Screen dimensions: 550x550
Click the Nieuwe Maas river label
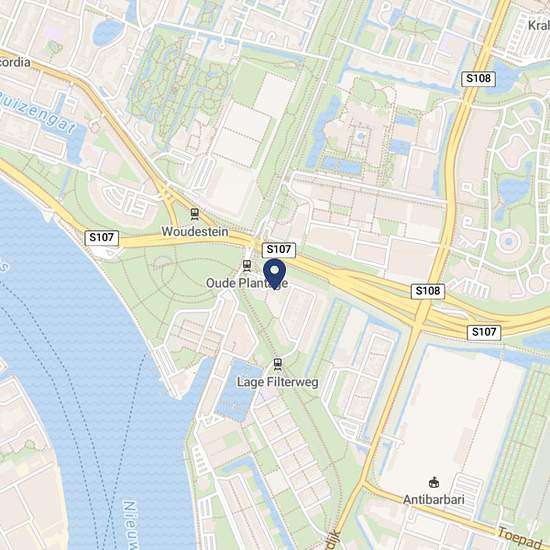click(129, 525)
